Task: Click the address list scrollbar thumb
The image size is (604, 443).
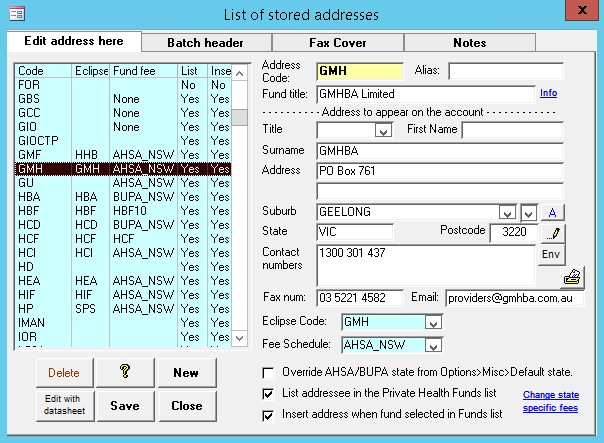Action: (240, 117)
